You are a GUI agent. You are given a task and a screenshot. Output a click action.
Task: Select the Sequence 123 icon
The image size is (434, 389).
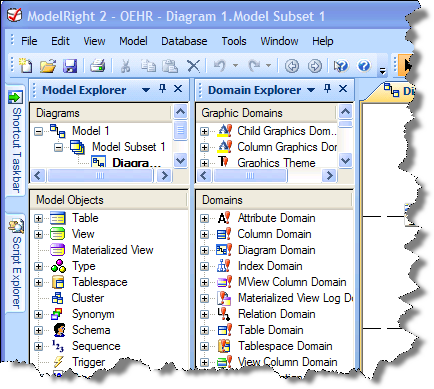[58, 346]
